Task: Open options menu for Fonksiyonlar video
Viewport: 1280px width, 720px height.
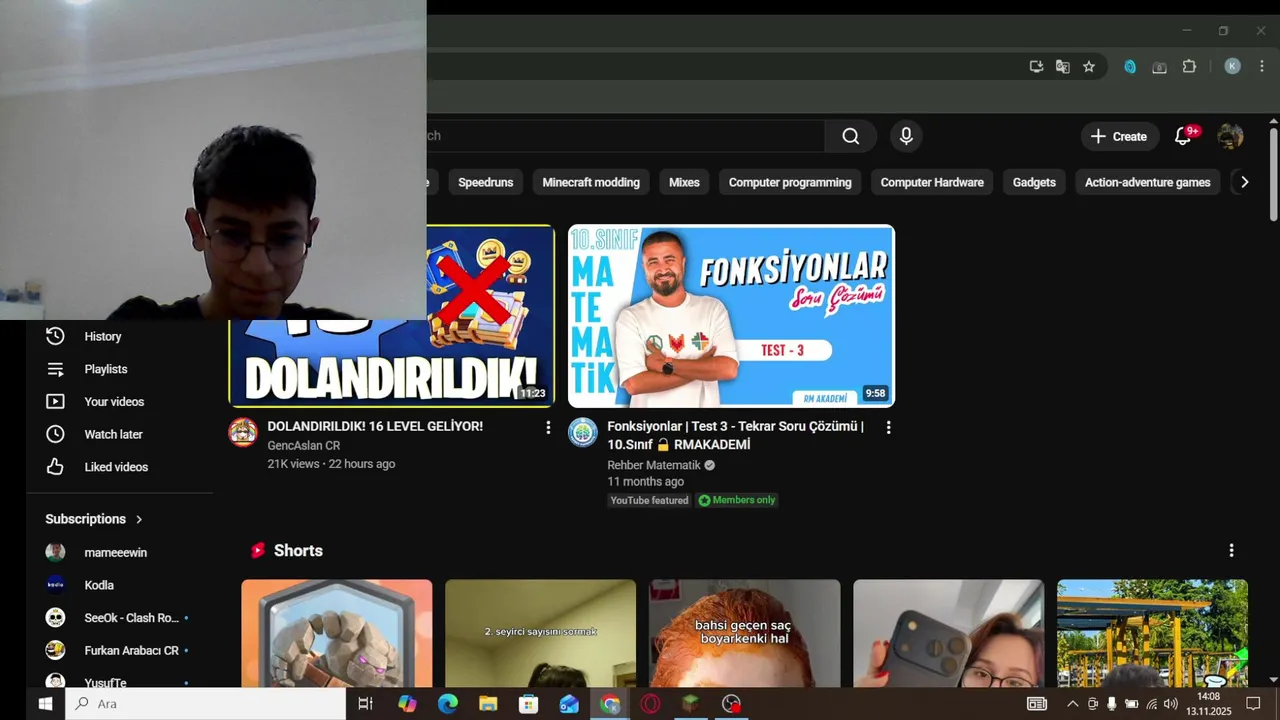Action: click(x=888, y=427)
